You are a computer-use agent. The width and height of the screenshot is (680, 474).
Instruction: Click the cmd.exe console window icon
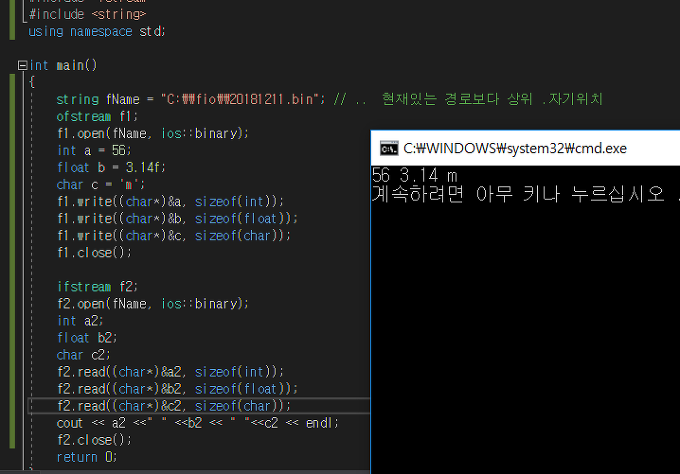point(389,148)
